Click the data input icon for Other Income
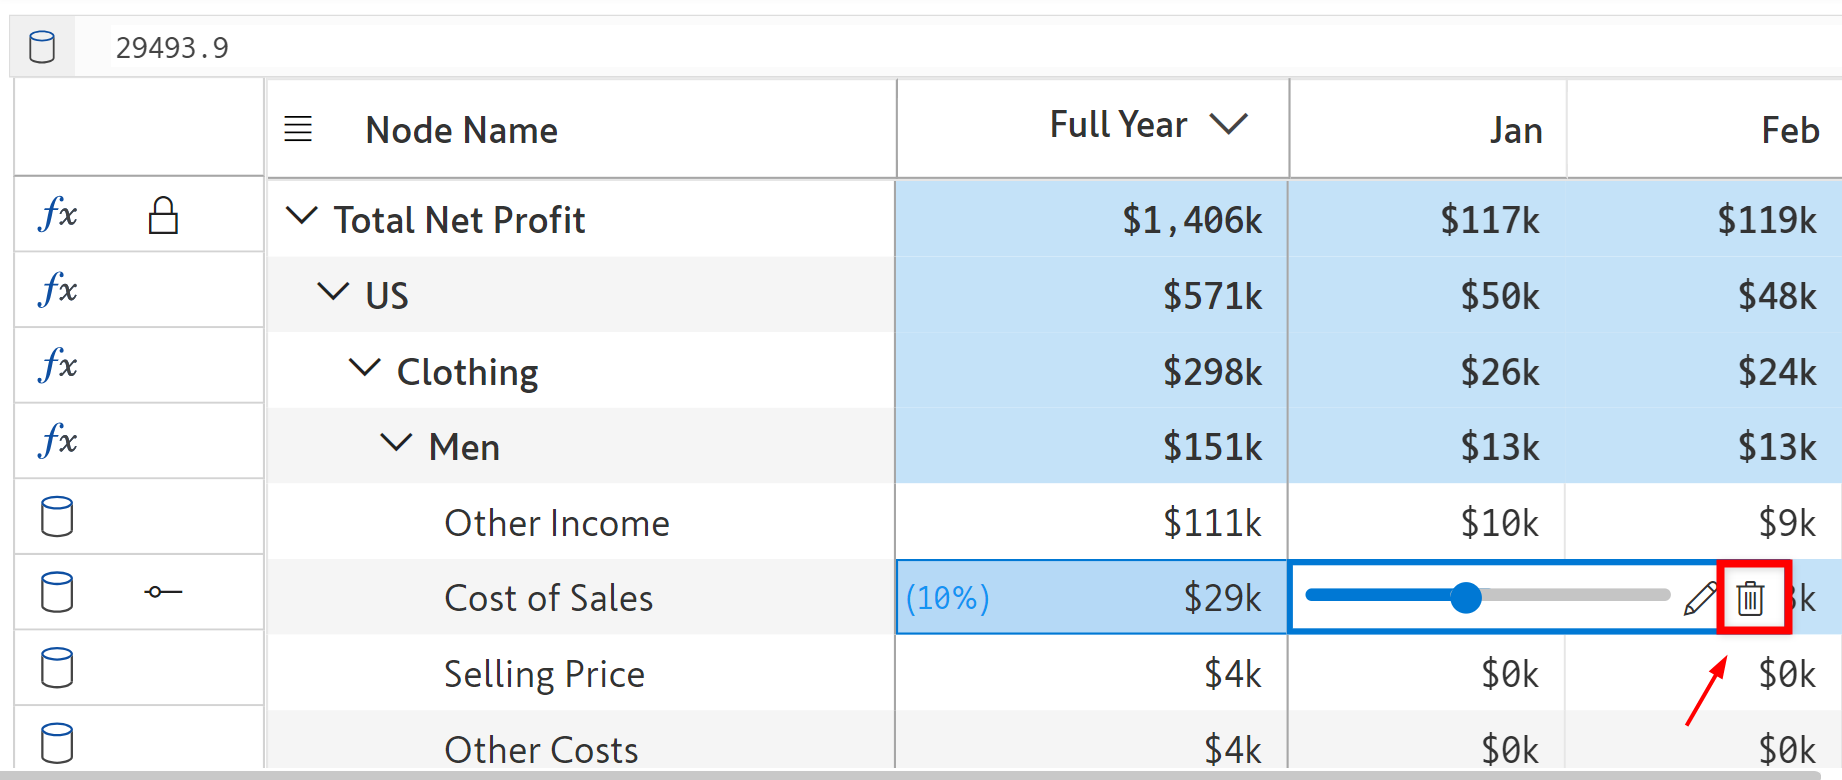1842x780 pixels. point(57,517)
